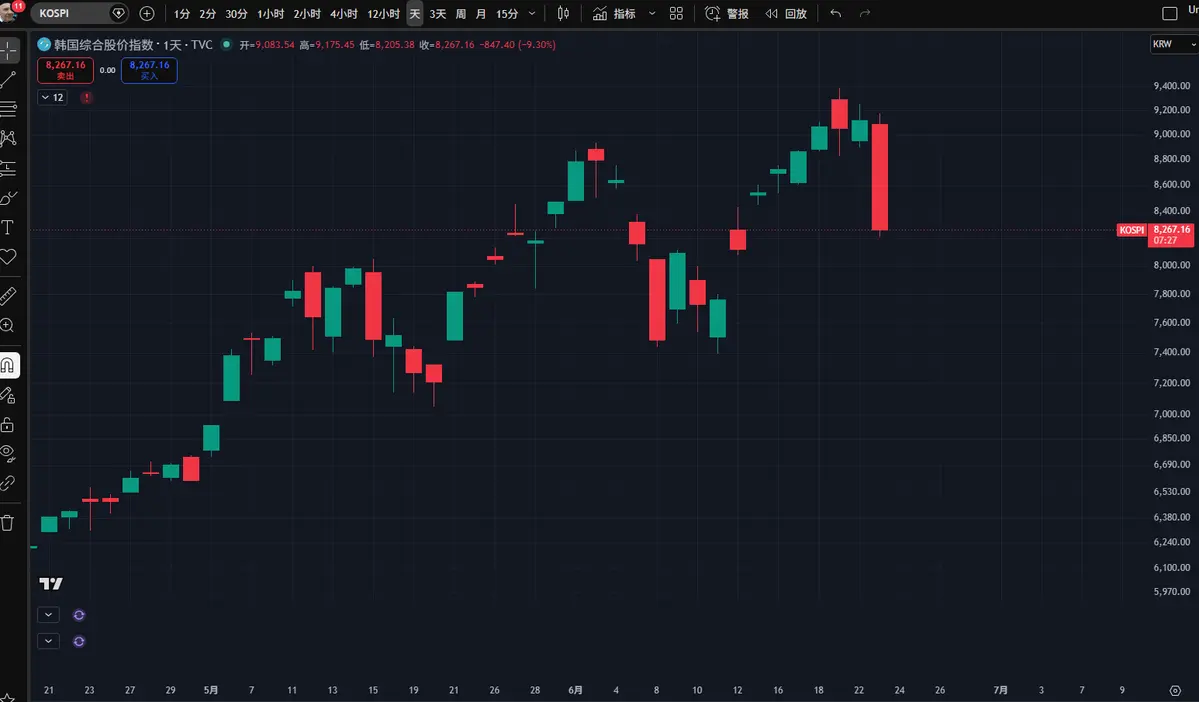The width and height of the screenshot is (1199, 702).
Task: Switch to 周 weekly timeframe
Action: pyautogui.click(x=460, y=14)
